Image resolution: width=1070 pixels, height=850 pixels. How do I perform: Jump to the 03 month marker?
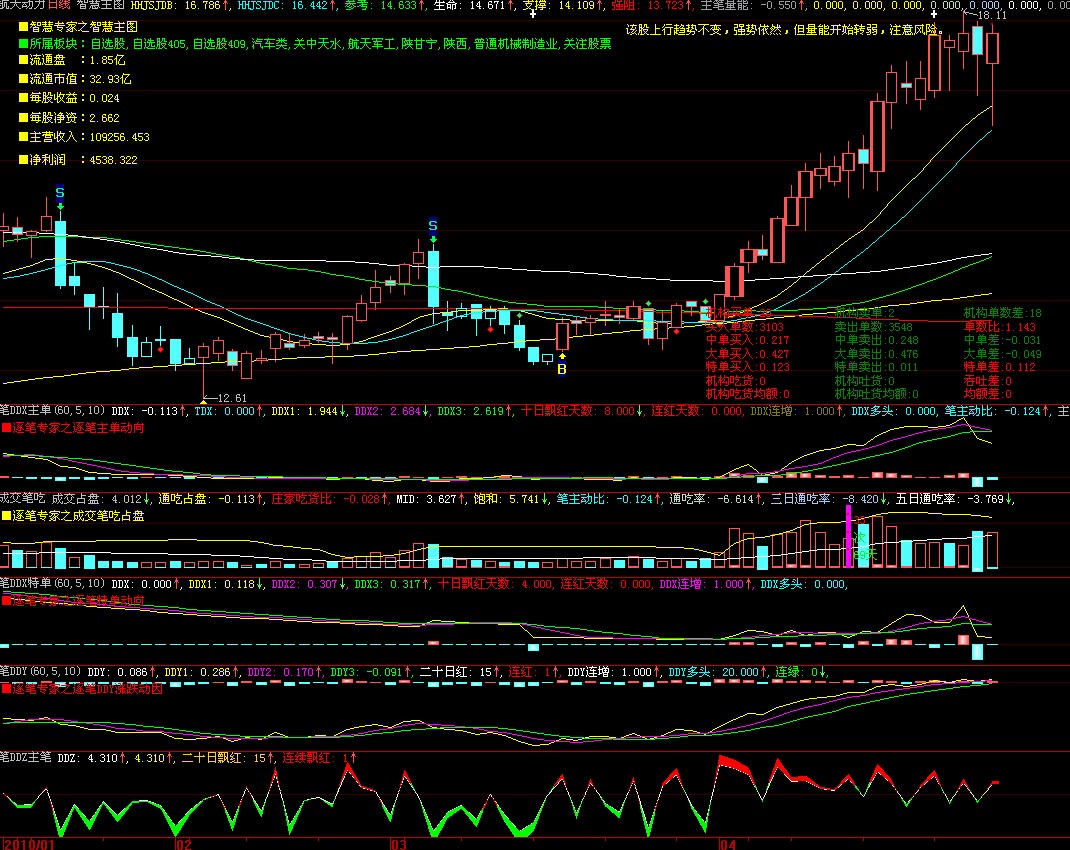[399, 845]
